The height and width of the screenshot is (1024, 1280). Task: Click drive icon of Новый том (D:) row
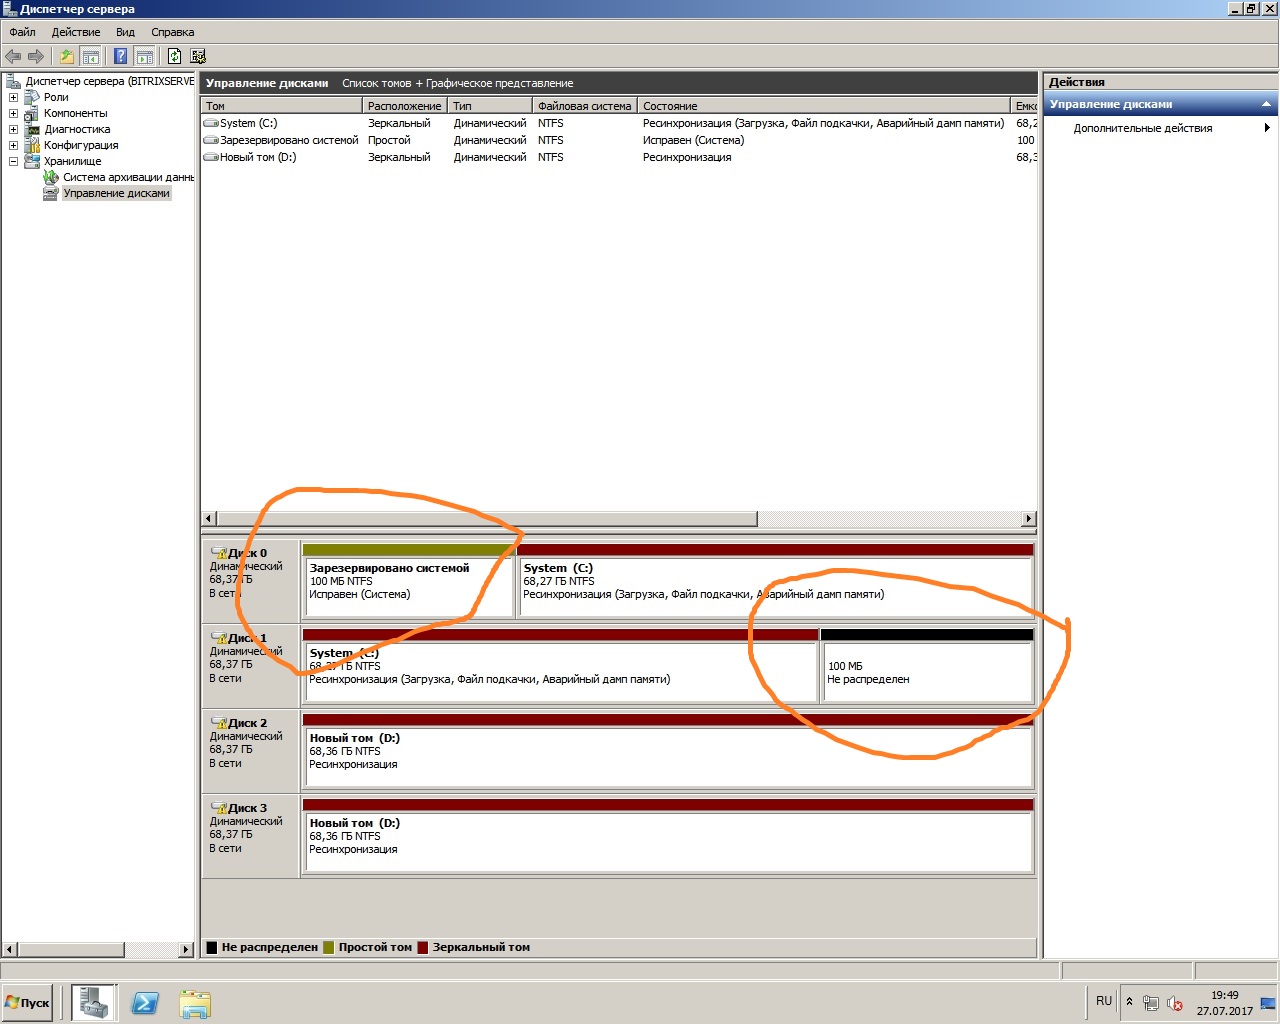(211, 157)
